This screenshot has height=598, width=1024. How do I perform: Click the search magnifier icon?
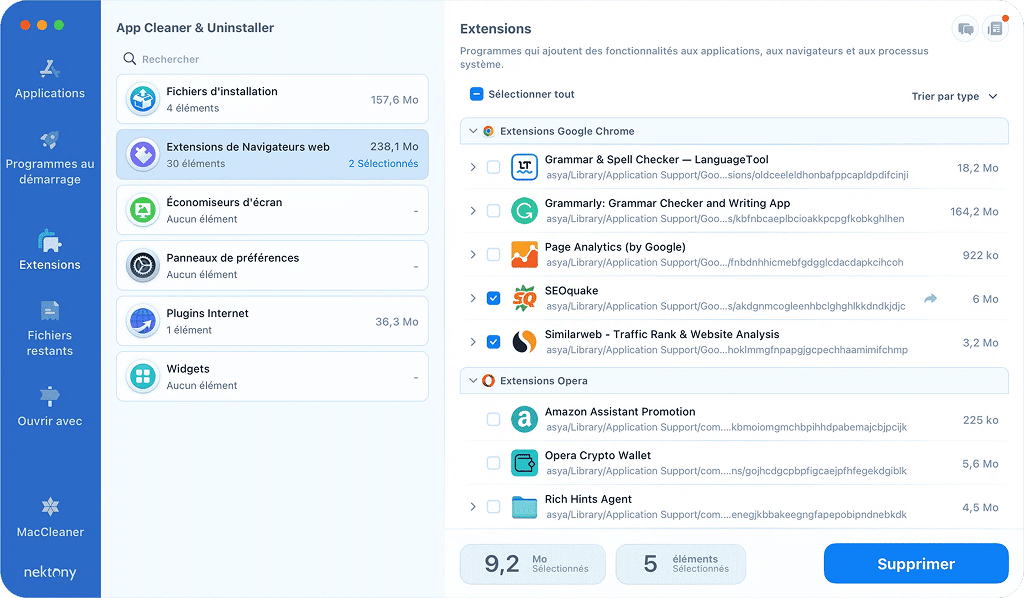pos(129,59)
